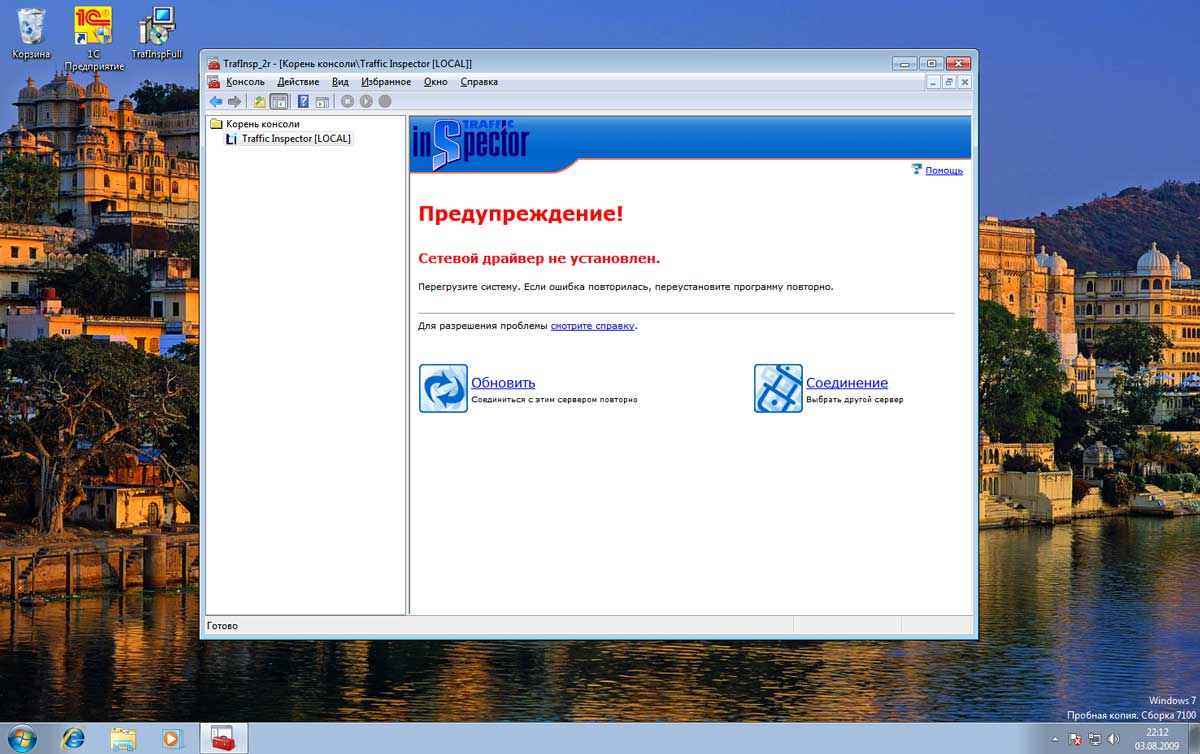The image size is (1200, 754).
Task: Open Windows Media Player from the taskbar
Action: [171, 738]
